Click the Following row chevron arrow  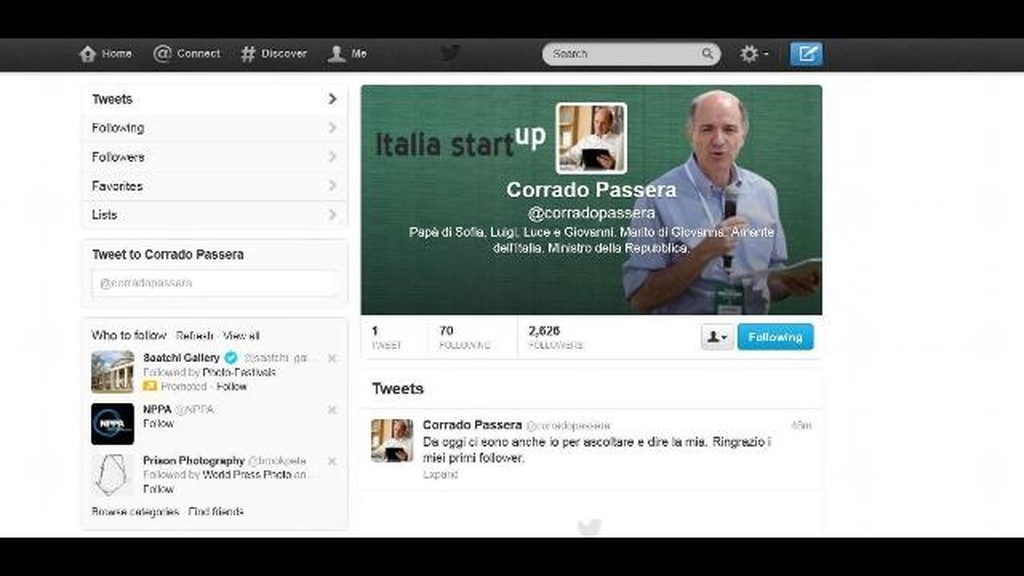point(332,128)
